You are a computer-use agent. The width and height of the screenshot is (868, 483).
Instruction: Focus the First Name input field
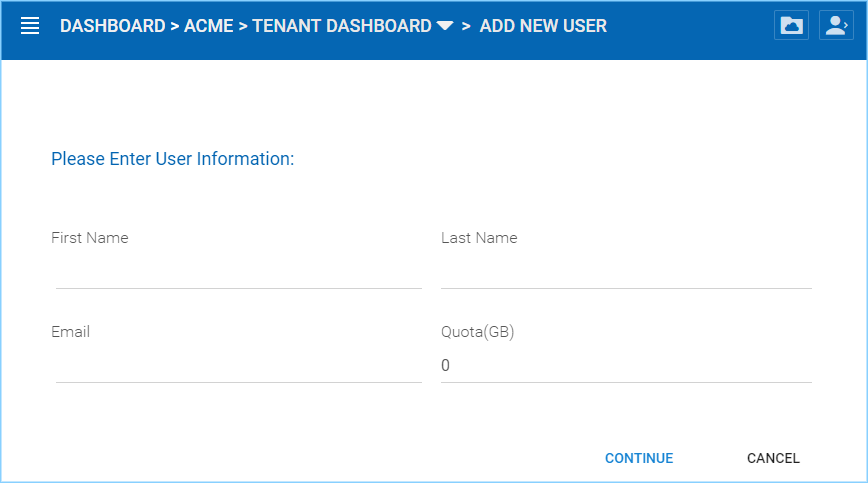pos(239,272)
